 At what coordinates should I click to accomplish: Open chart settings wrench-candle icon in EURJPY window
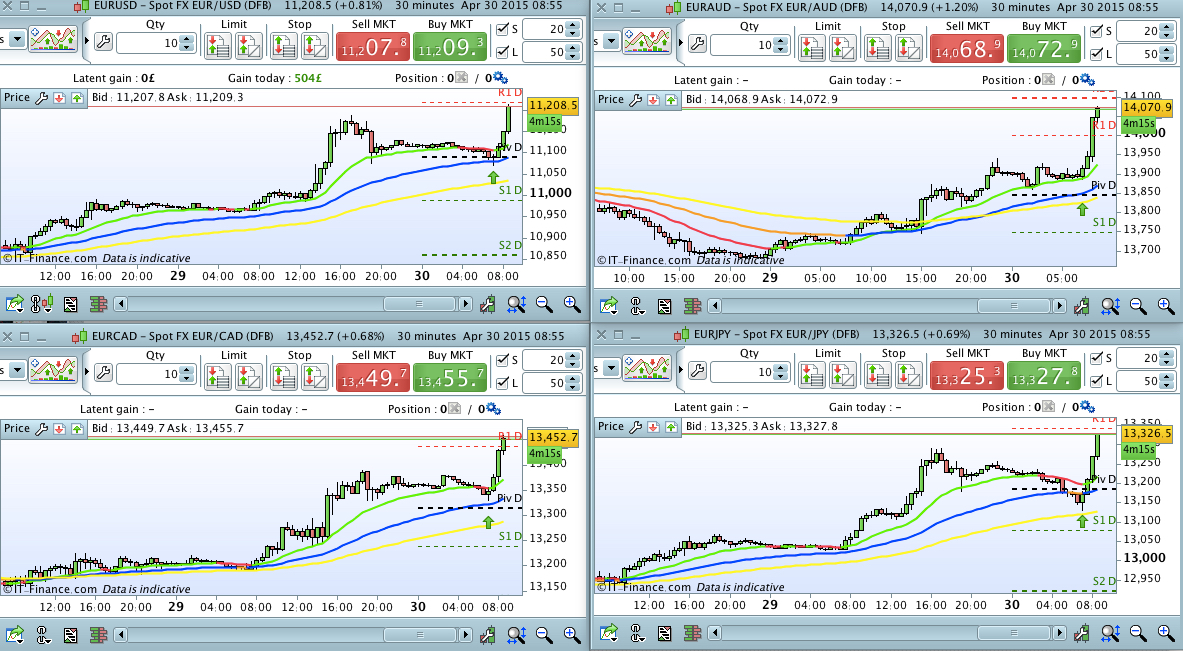point(1081,633)
